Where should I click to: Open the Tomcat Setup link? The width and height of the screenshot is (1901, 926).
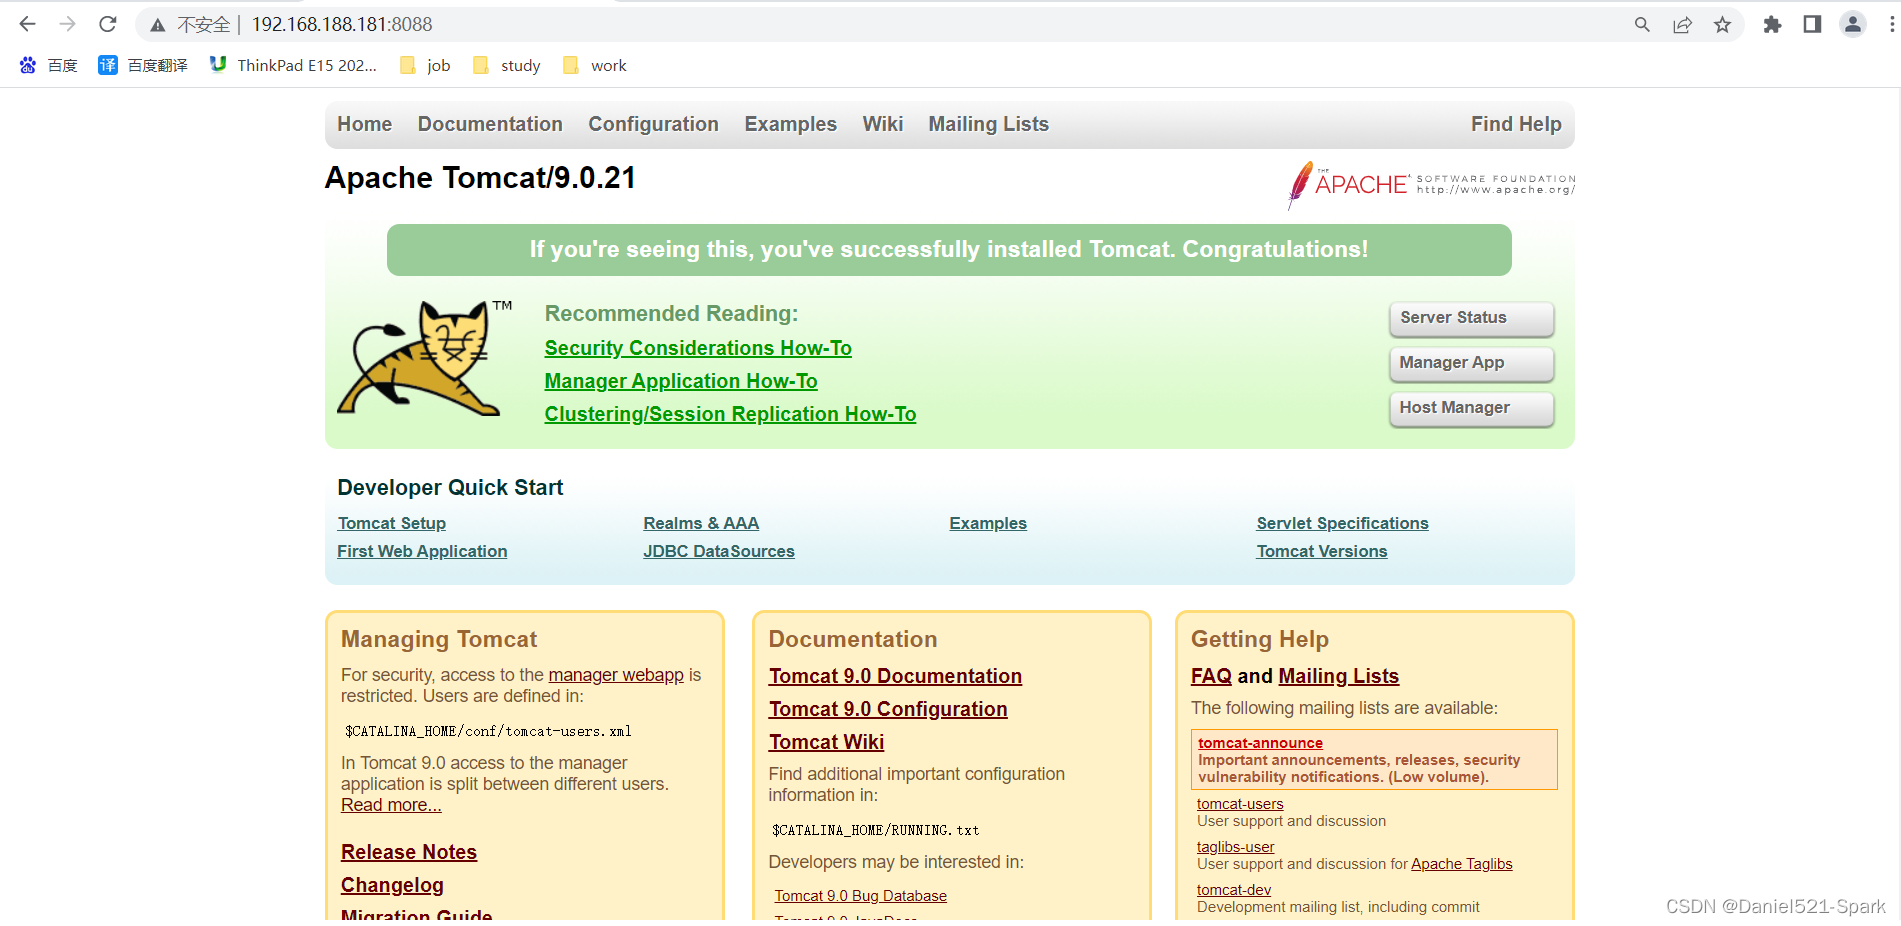tap(392, 524)
